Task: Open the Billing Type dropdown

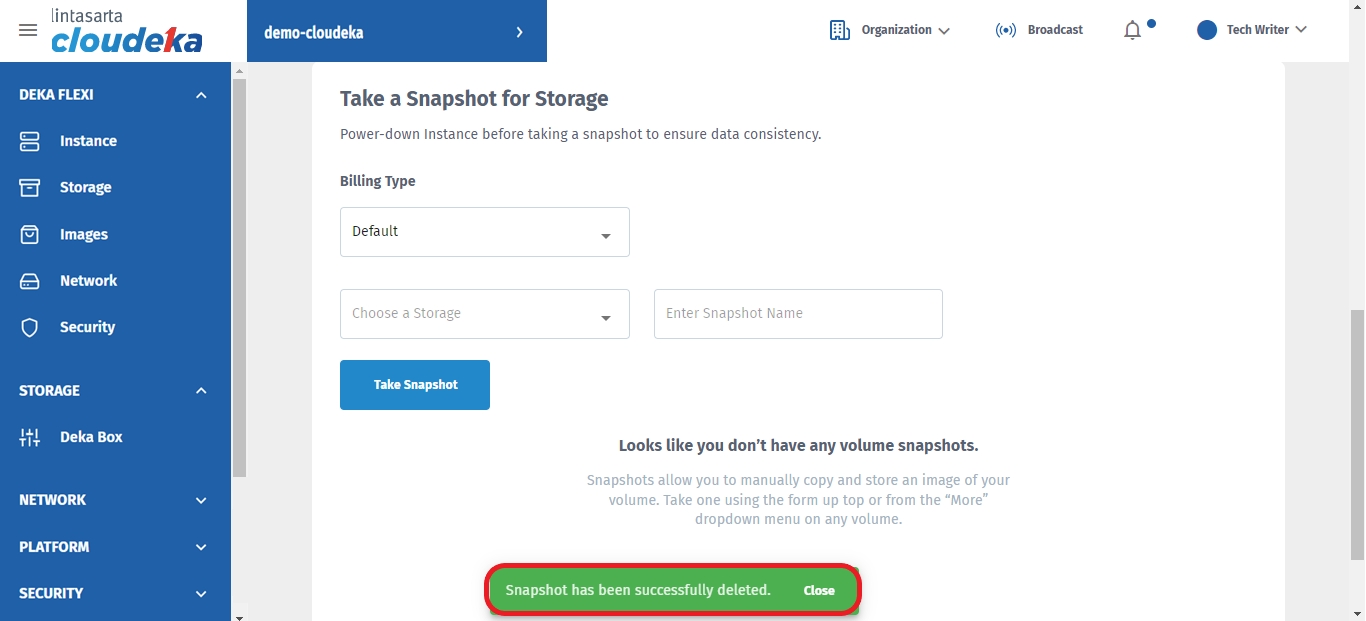Action: tap(484, 232)
